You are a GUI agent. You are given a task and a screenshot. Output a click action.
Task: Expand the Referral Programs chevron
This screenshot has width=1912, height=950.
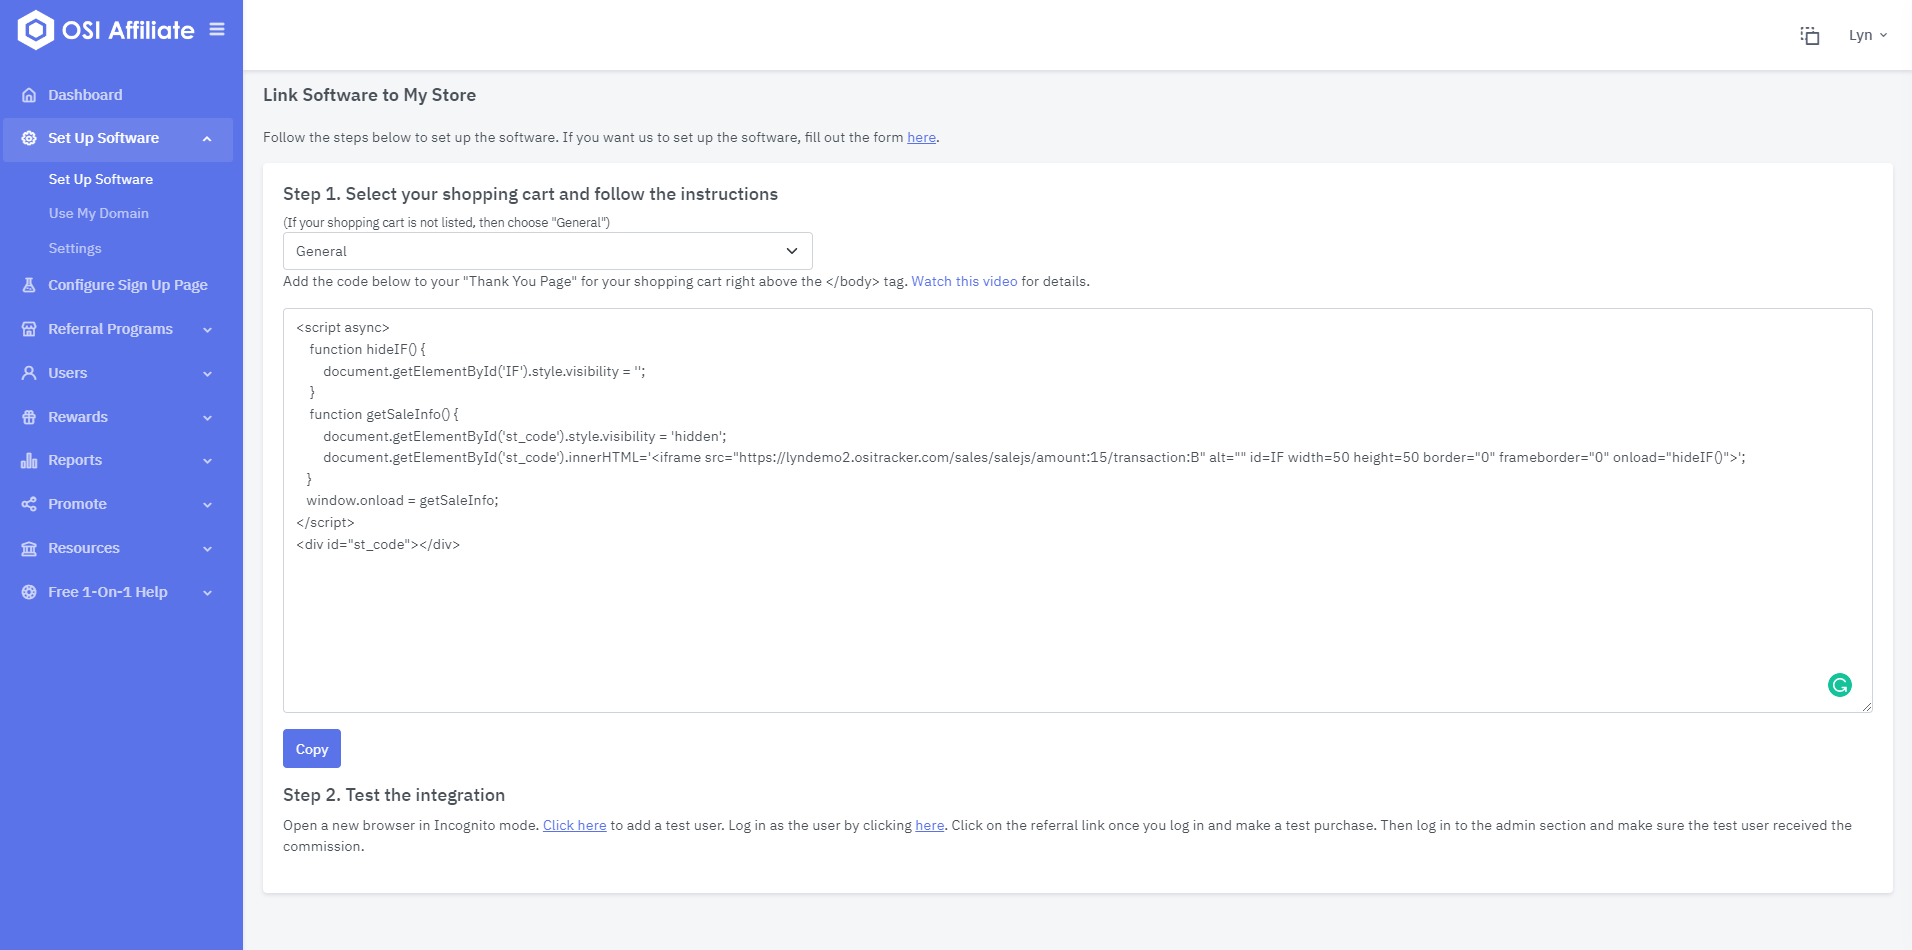[207, 330]
